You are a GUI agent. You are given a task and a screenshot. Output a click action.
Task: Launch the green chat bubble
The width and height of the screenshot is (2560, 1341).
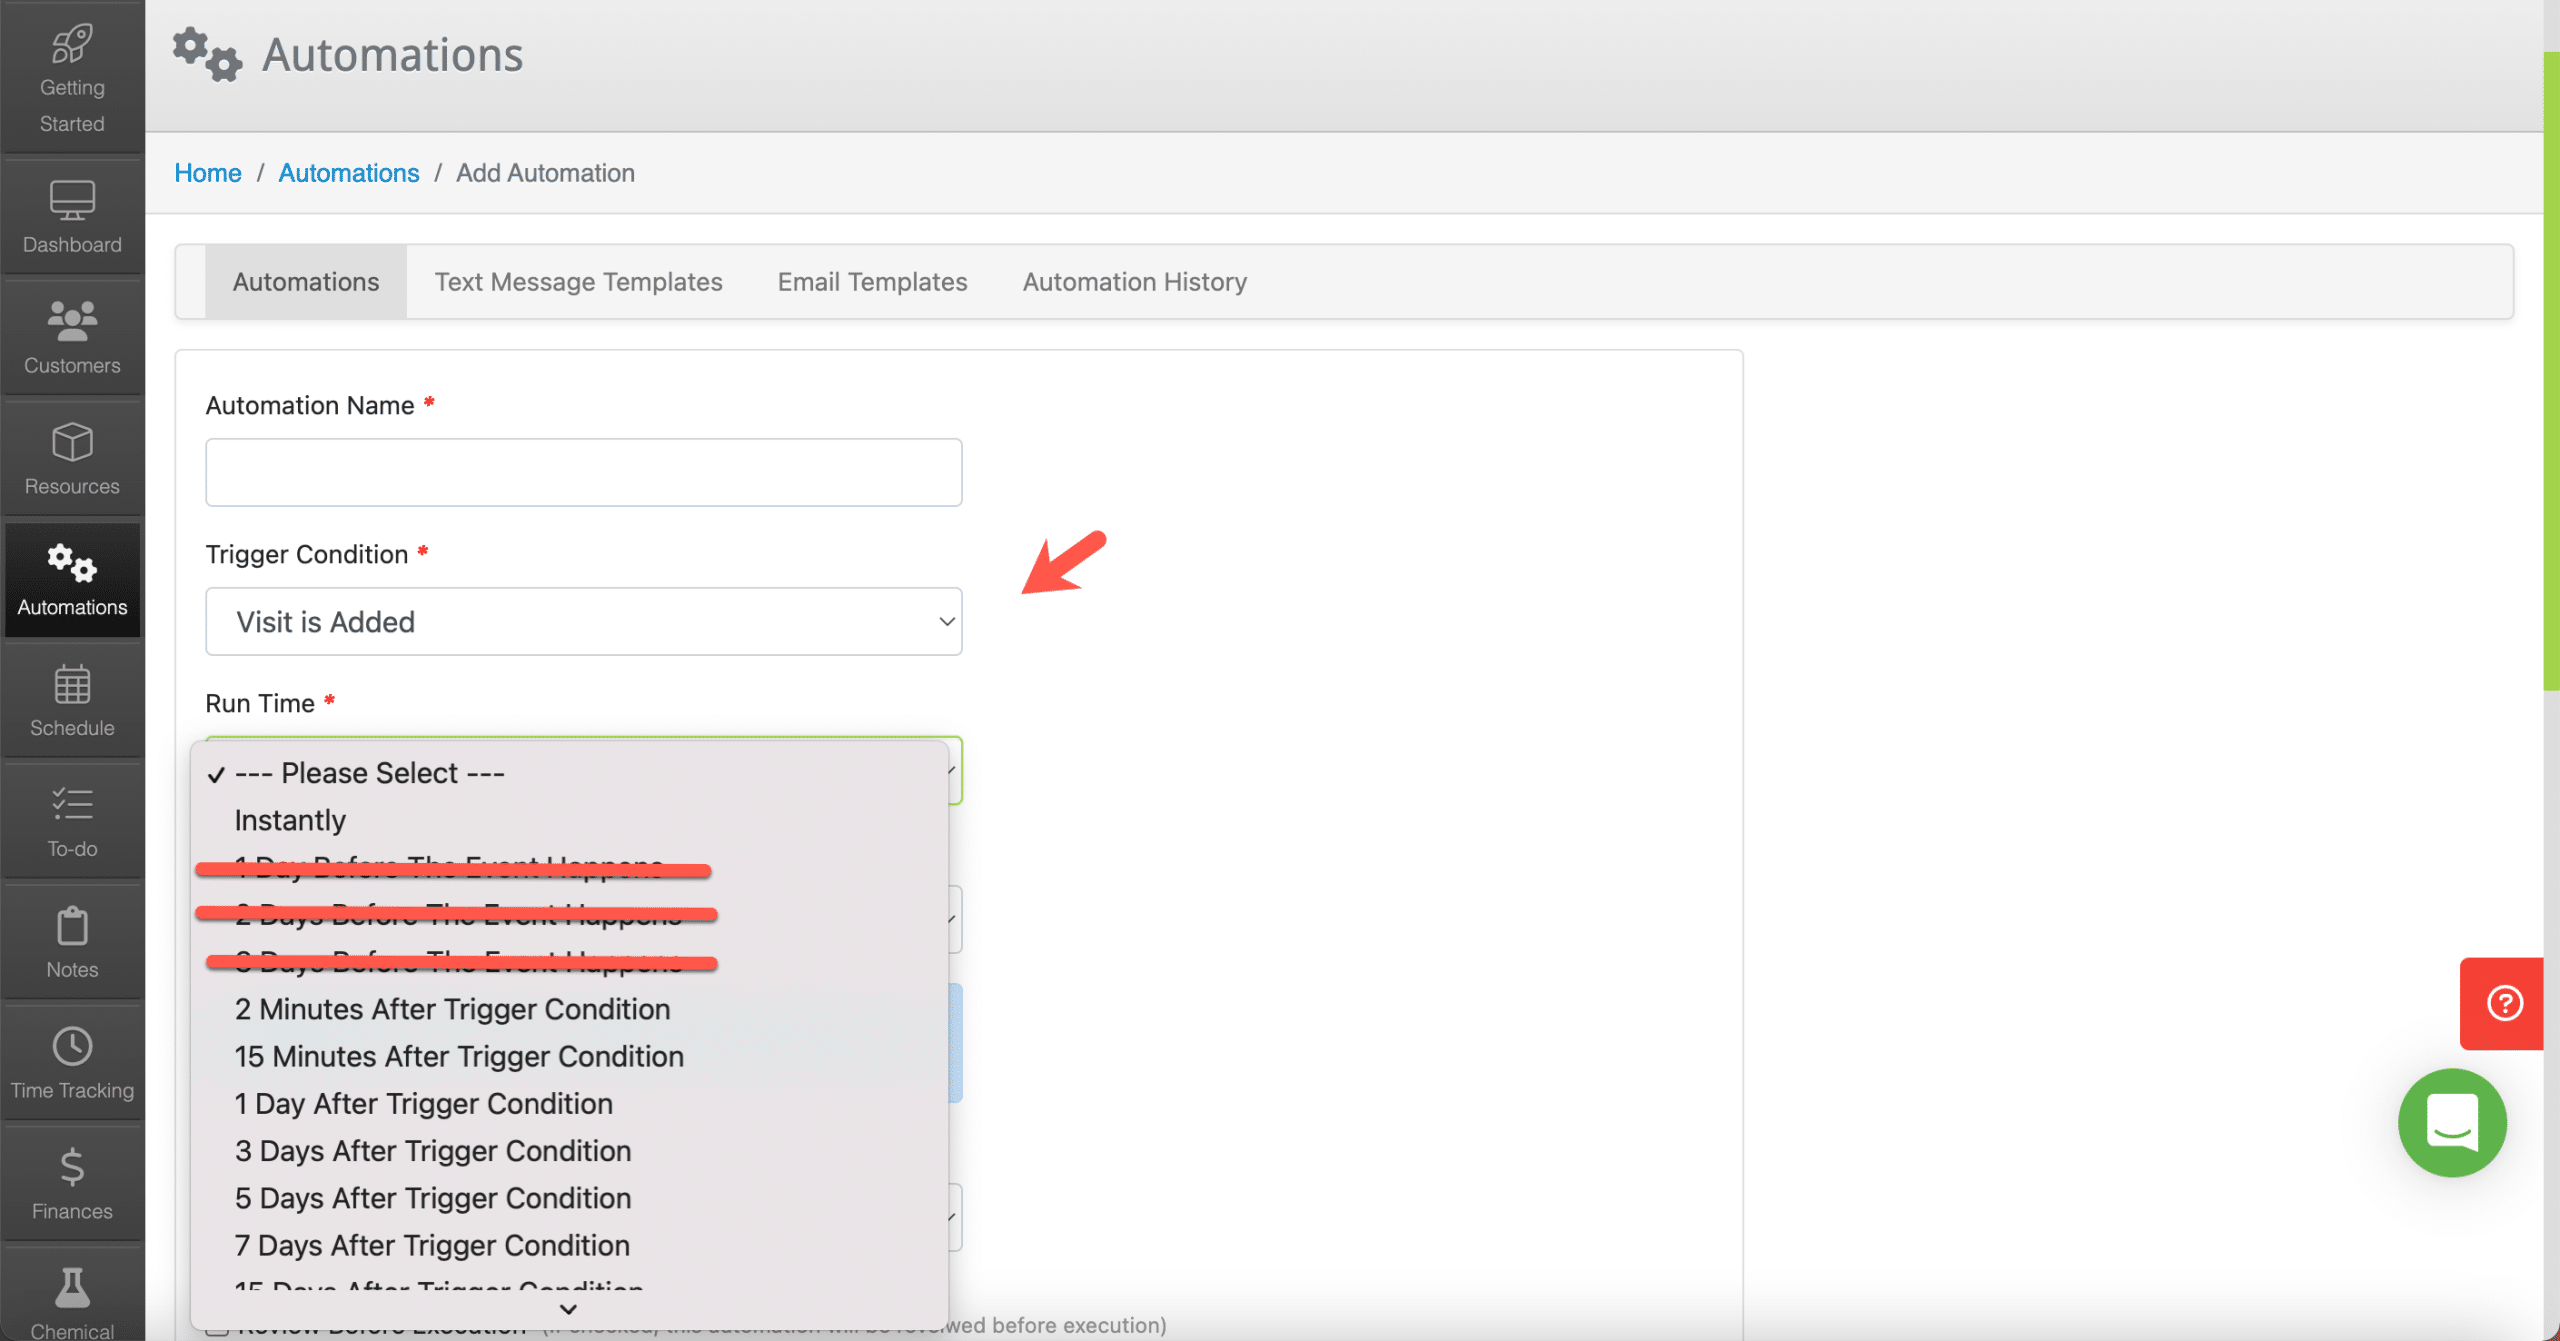pyautogui.click(x=2452, y=1123)
